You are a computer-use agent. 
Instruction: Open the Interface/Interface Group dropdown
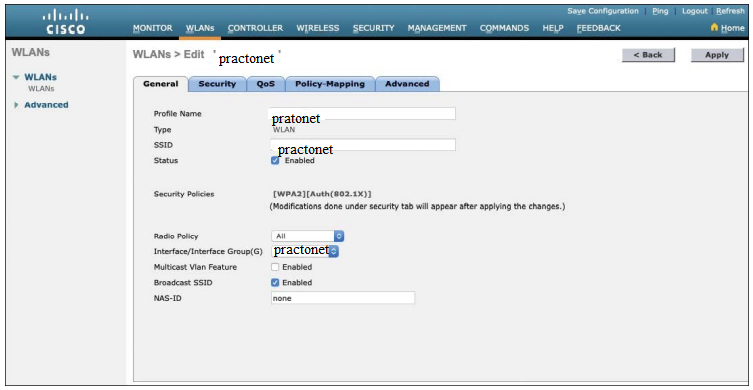(305, 251)
